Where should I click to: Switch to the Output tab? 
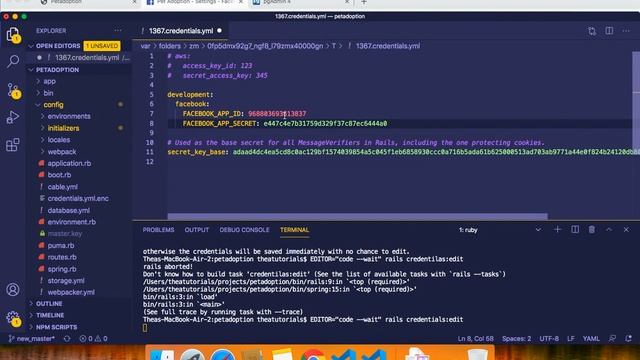click(x=197, y=230)
